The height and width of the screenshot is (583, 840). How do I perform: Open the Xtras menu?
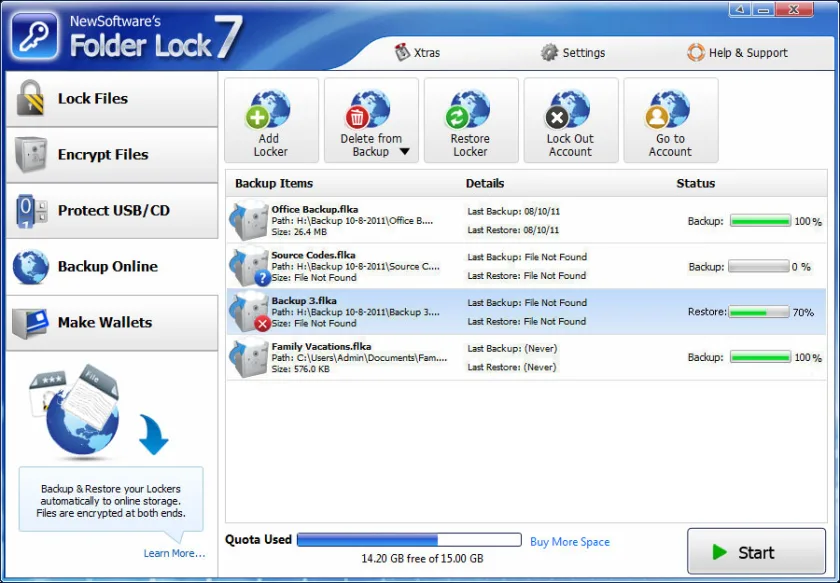417,53
